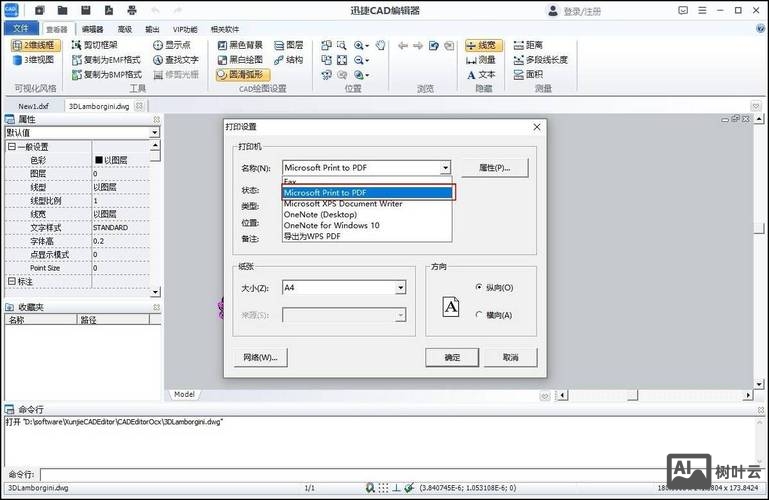Toggle the 圆滑弧形 setting
This screenshot has height=500, width=769.
(x=243, y=75)
